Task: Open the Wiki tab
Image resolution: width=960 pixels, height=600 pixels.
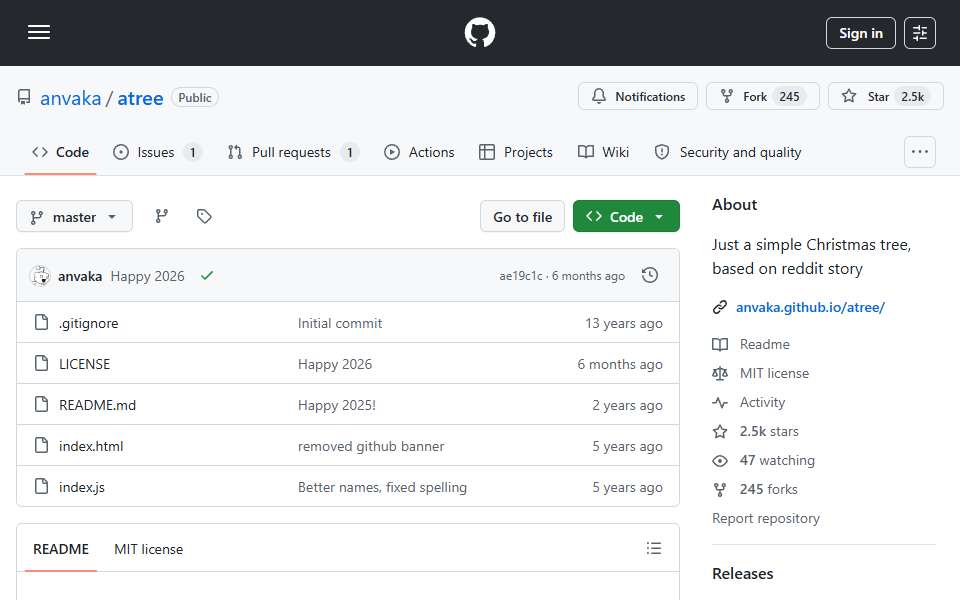Action: point(603,152)
